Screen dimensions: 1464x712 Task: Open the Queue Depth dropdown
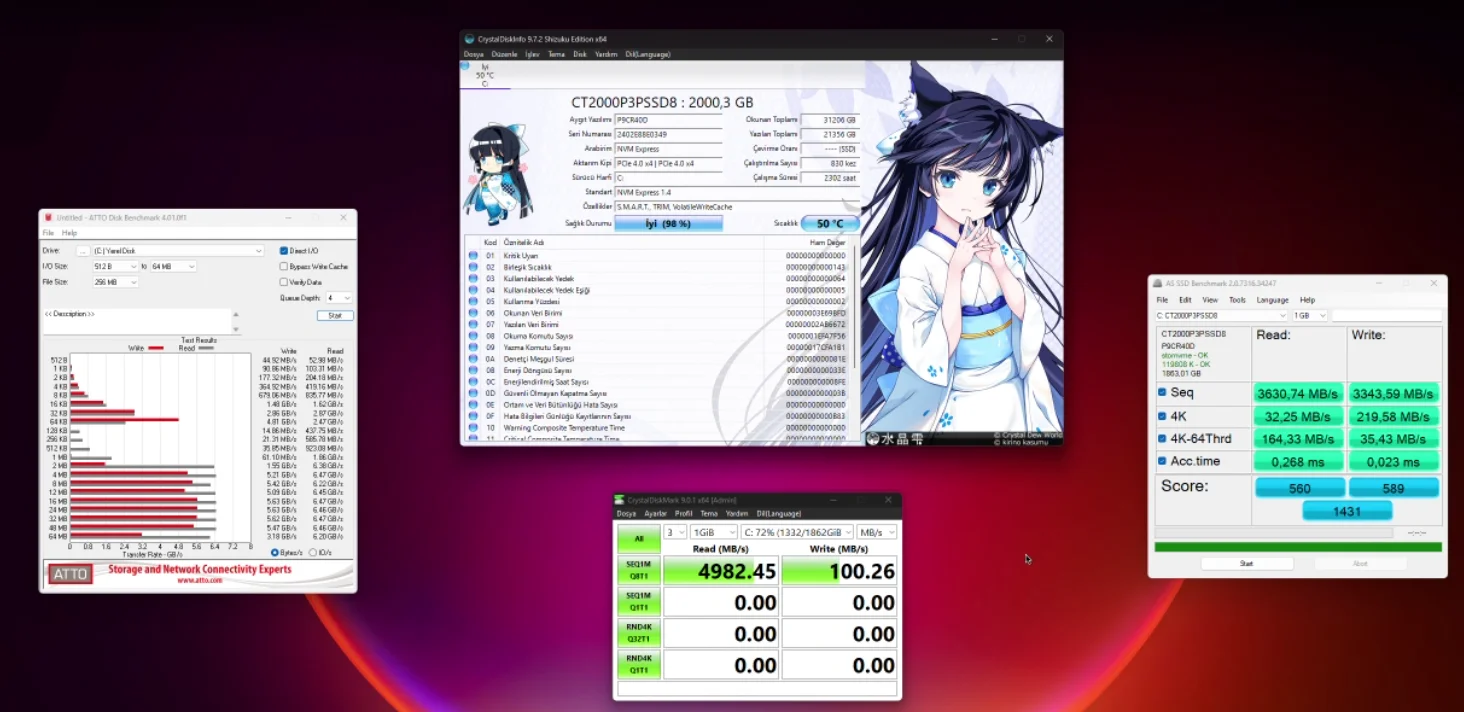[339, 298]
